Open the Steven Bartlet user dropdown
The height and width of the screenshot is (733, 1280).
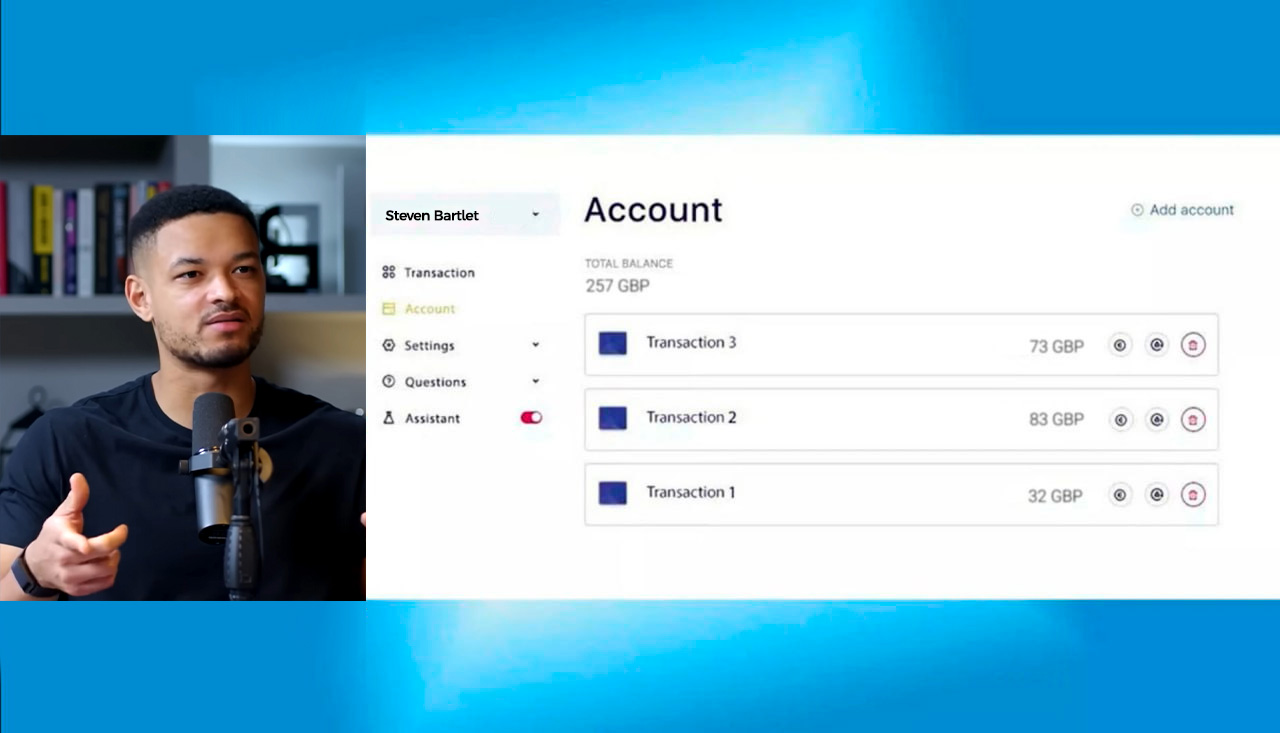[465, 215]
